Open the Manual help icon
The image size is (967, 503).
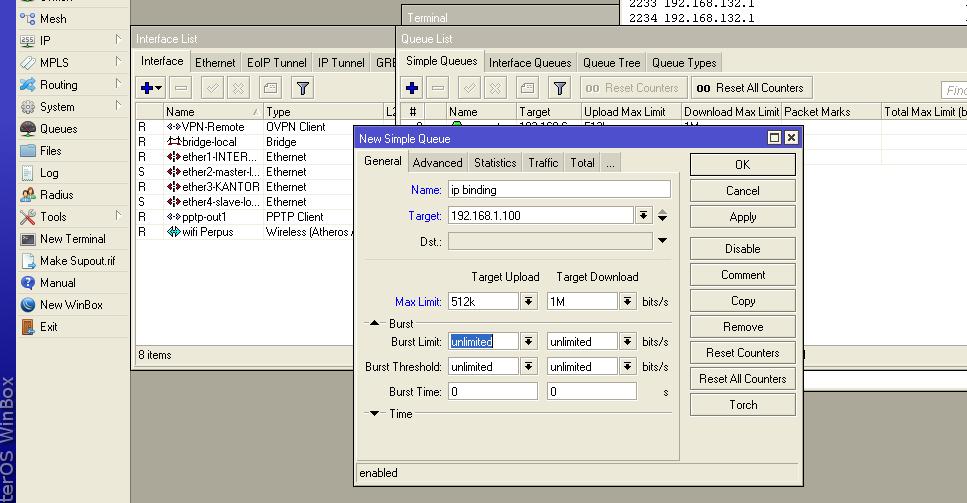point(28,283)
